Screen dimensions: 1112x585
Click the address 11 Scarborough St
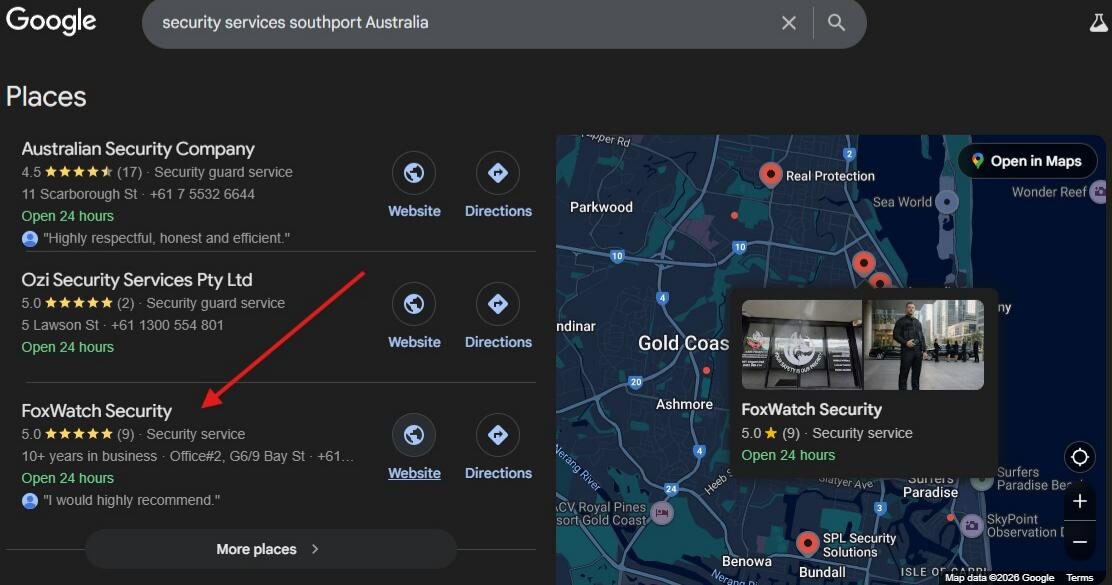click(x=79, y=194)
